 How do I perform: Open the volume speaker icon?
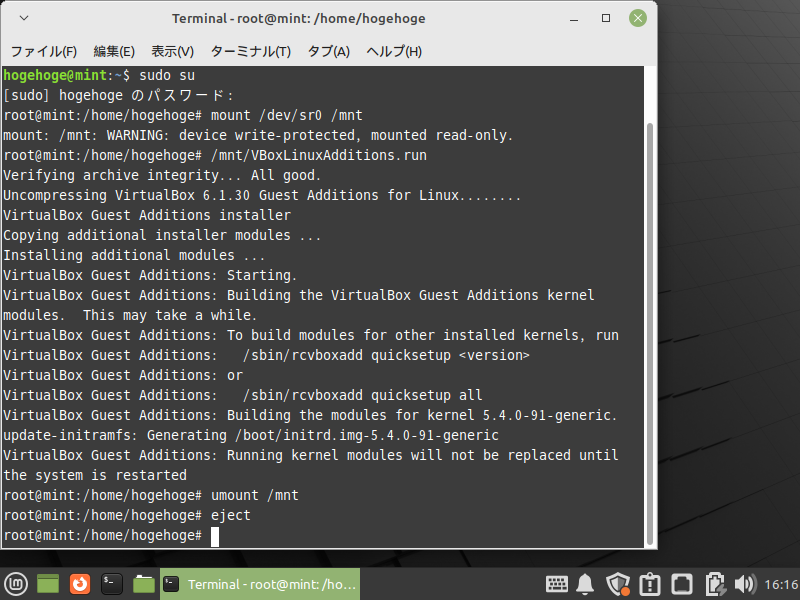(745, 584)
